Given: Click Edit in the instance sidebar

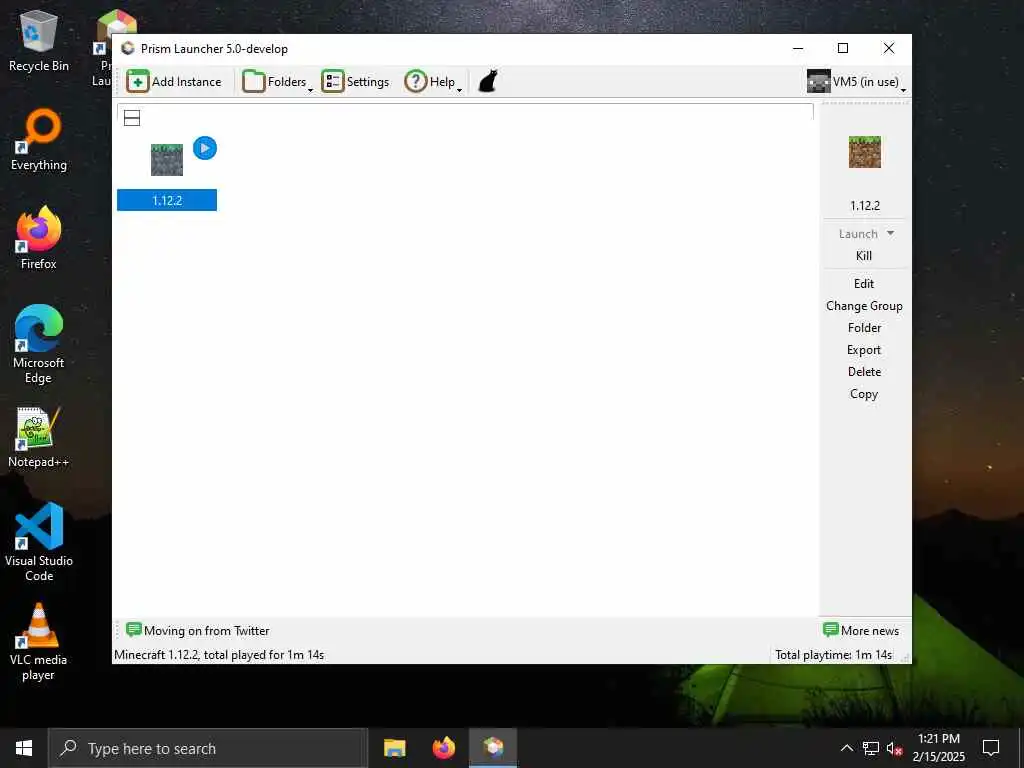Looking at the screenshot, I should pos(864,284).
